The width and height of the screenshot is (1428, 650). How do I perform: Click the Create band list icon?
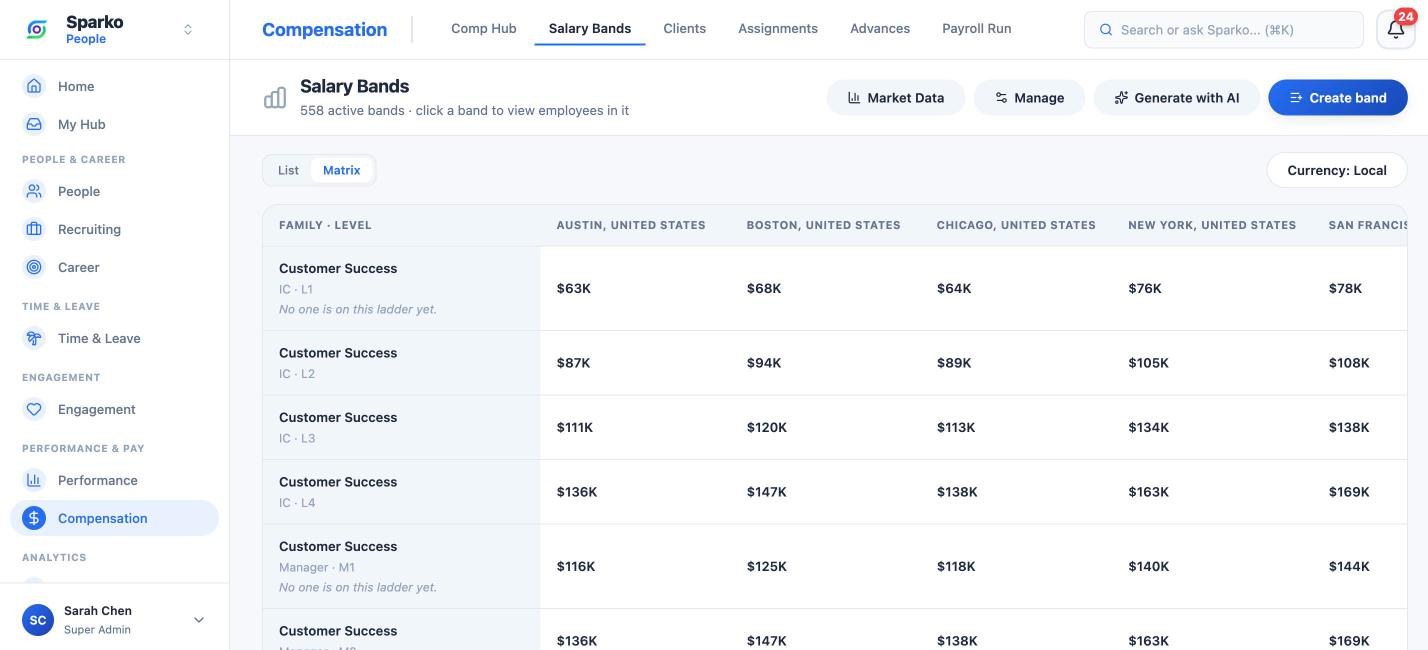(1296, 98)
